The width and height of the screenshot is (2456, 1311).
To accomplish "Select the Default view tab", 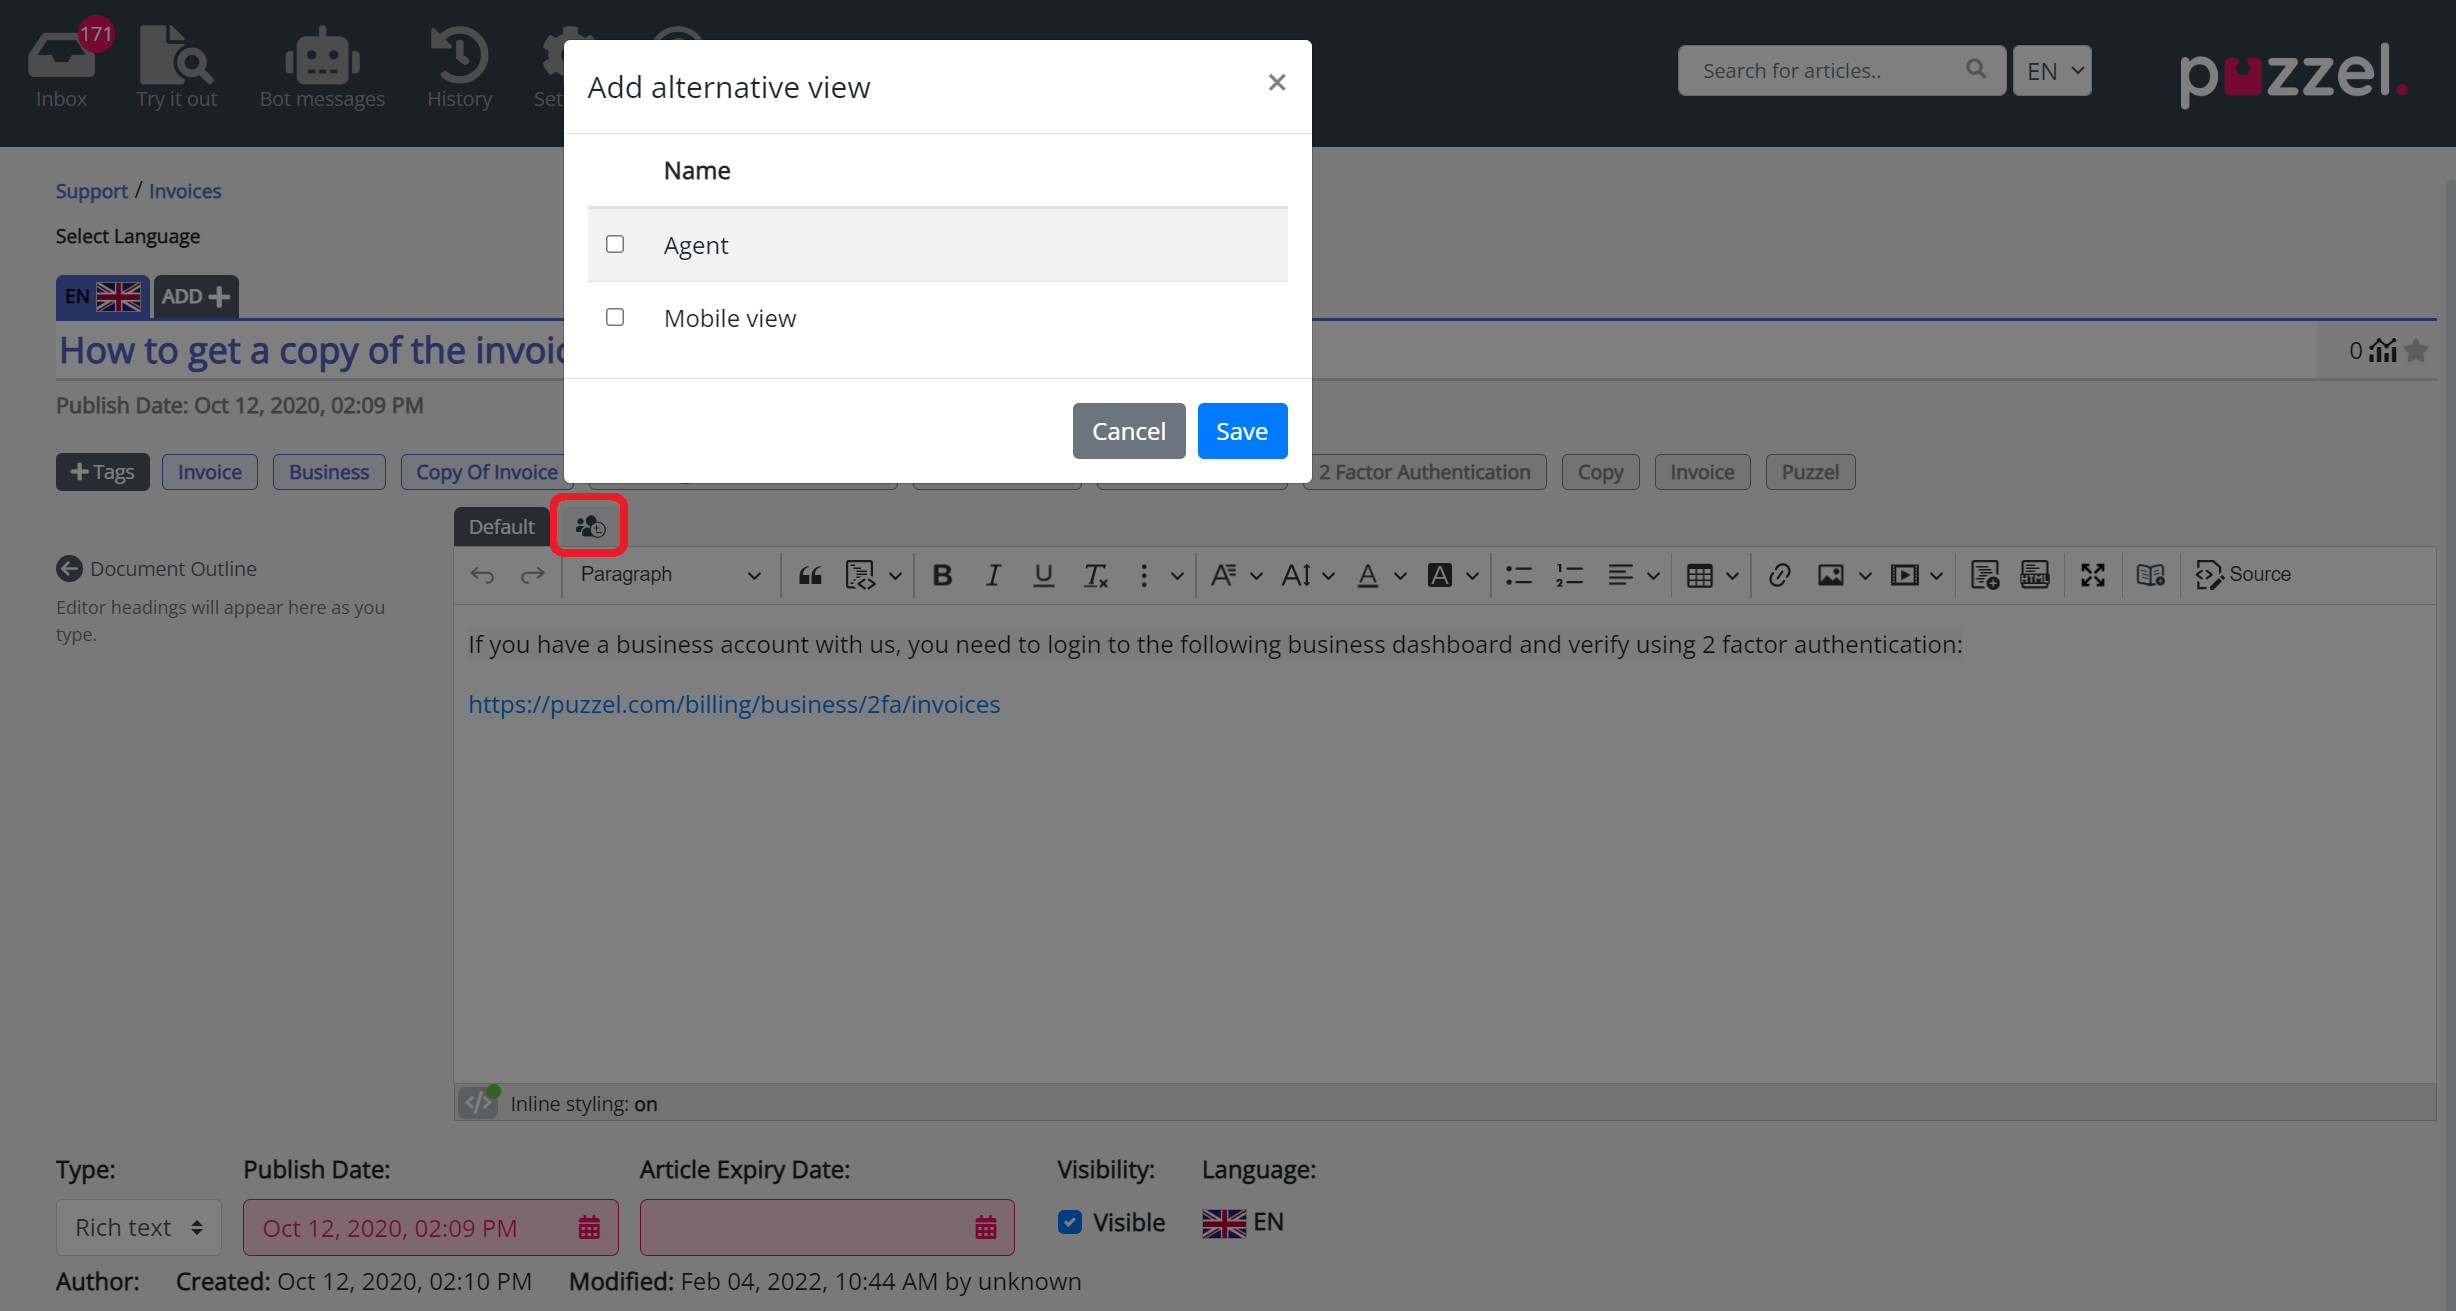I will [501, 526].
